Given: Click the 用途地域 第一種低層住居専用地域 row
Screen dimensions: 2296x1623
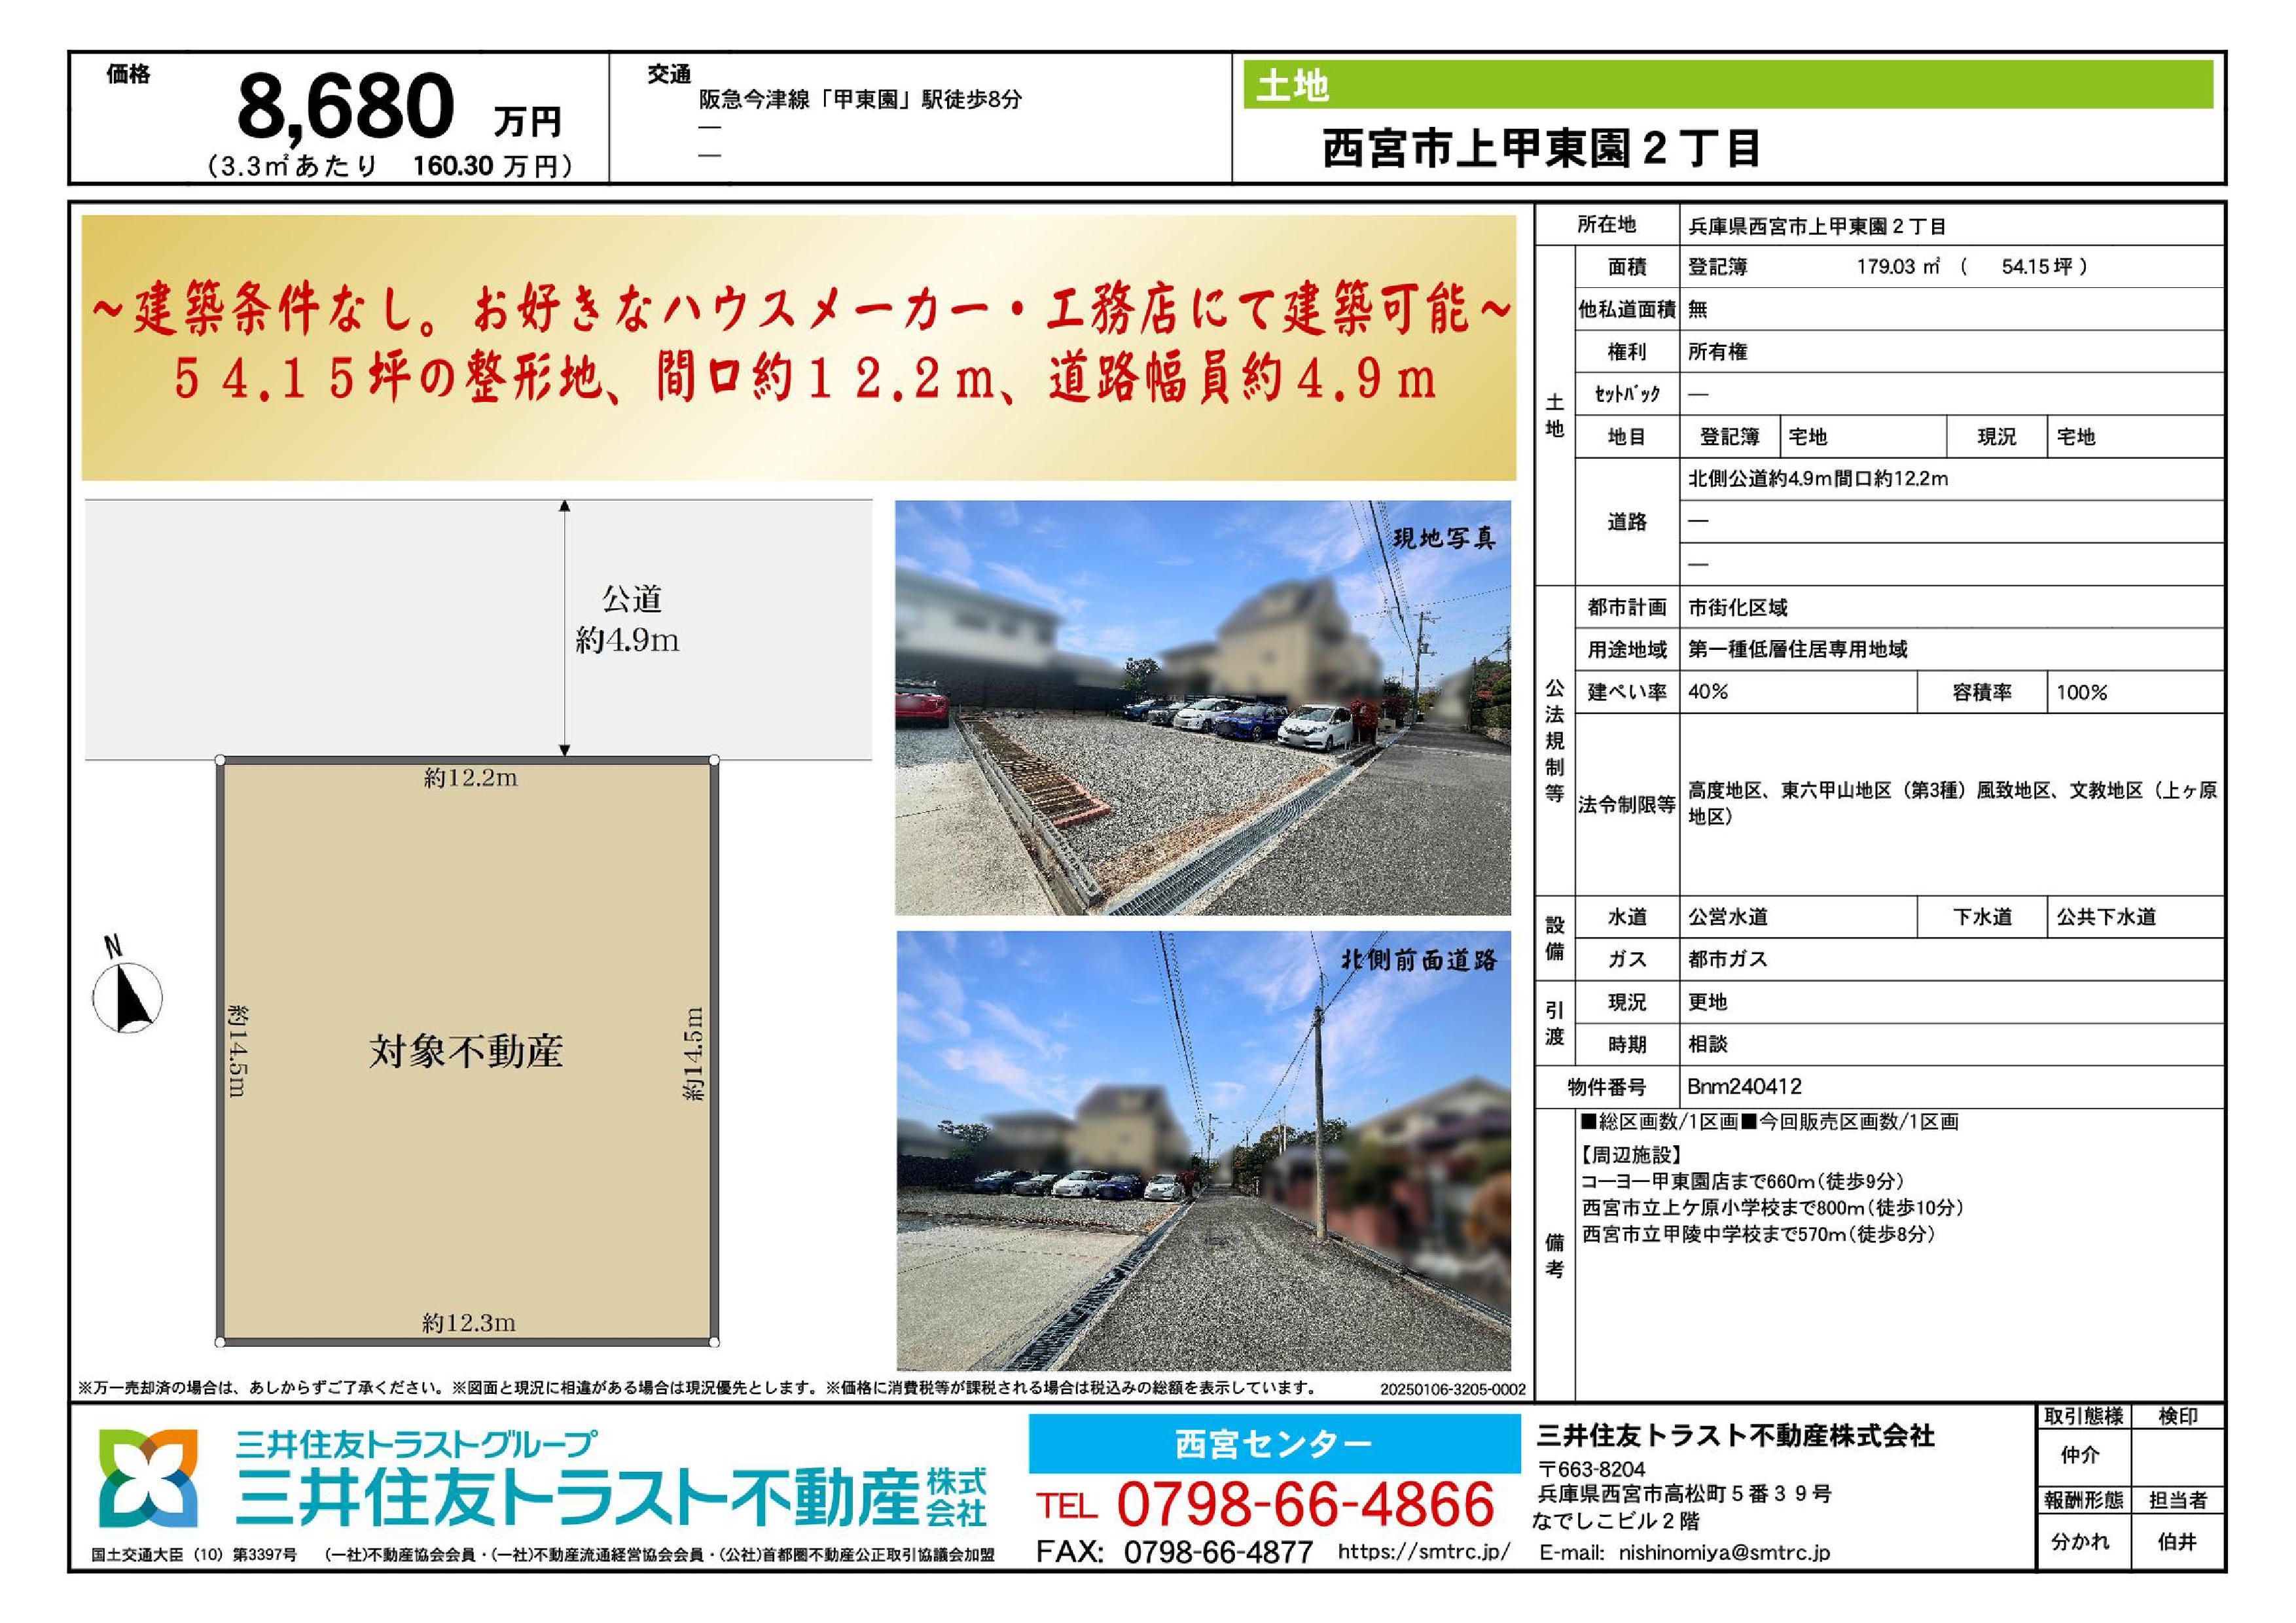Looking at the screenshot, I should pyautogui.click(x=1797, y=650).
